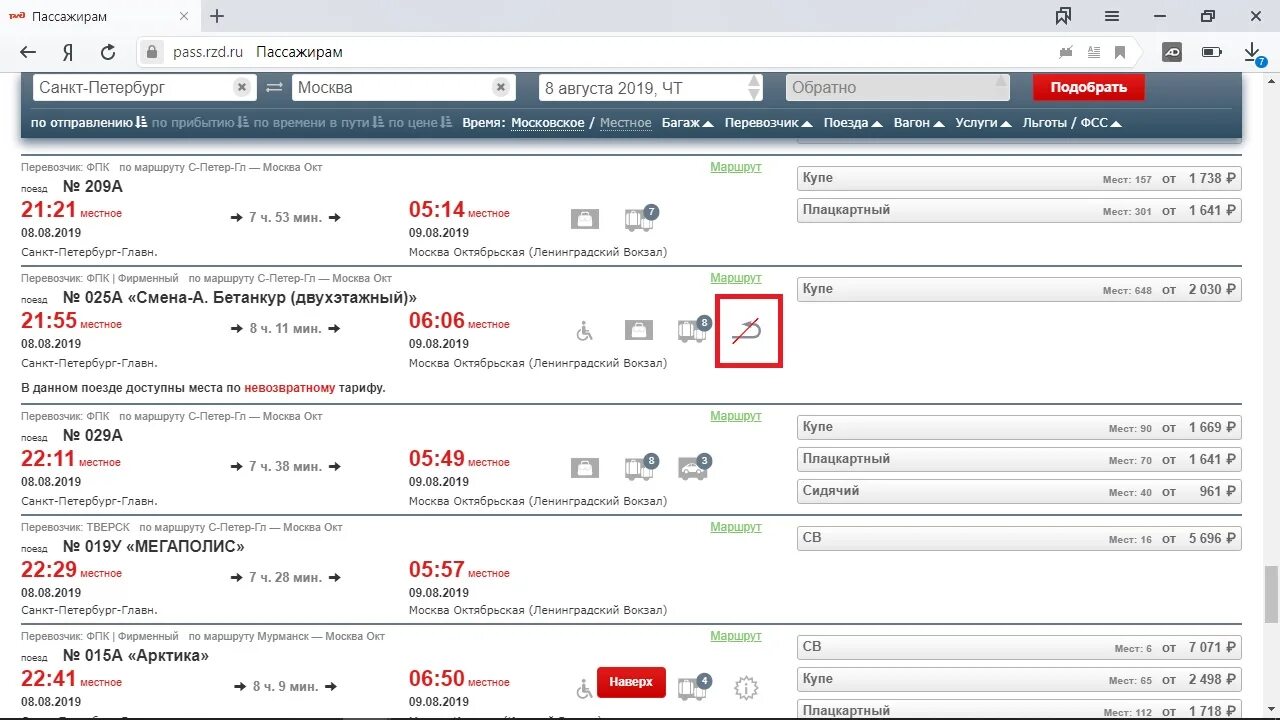Click the Яндекс protect icon in toolbar
Image resolution: width=1280 pixels, height=720 pixels.
[1172, 52]
